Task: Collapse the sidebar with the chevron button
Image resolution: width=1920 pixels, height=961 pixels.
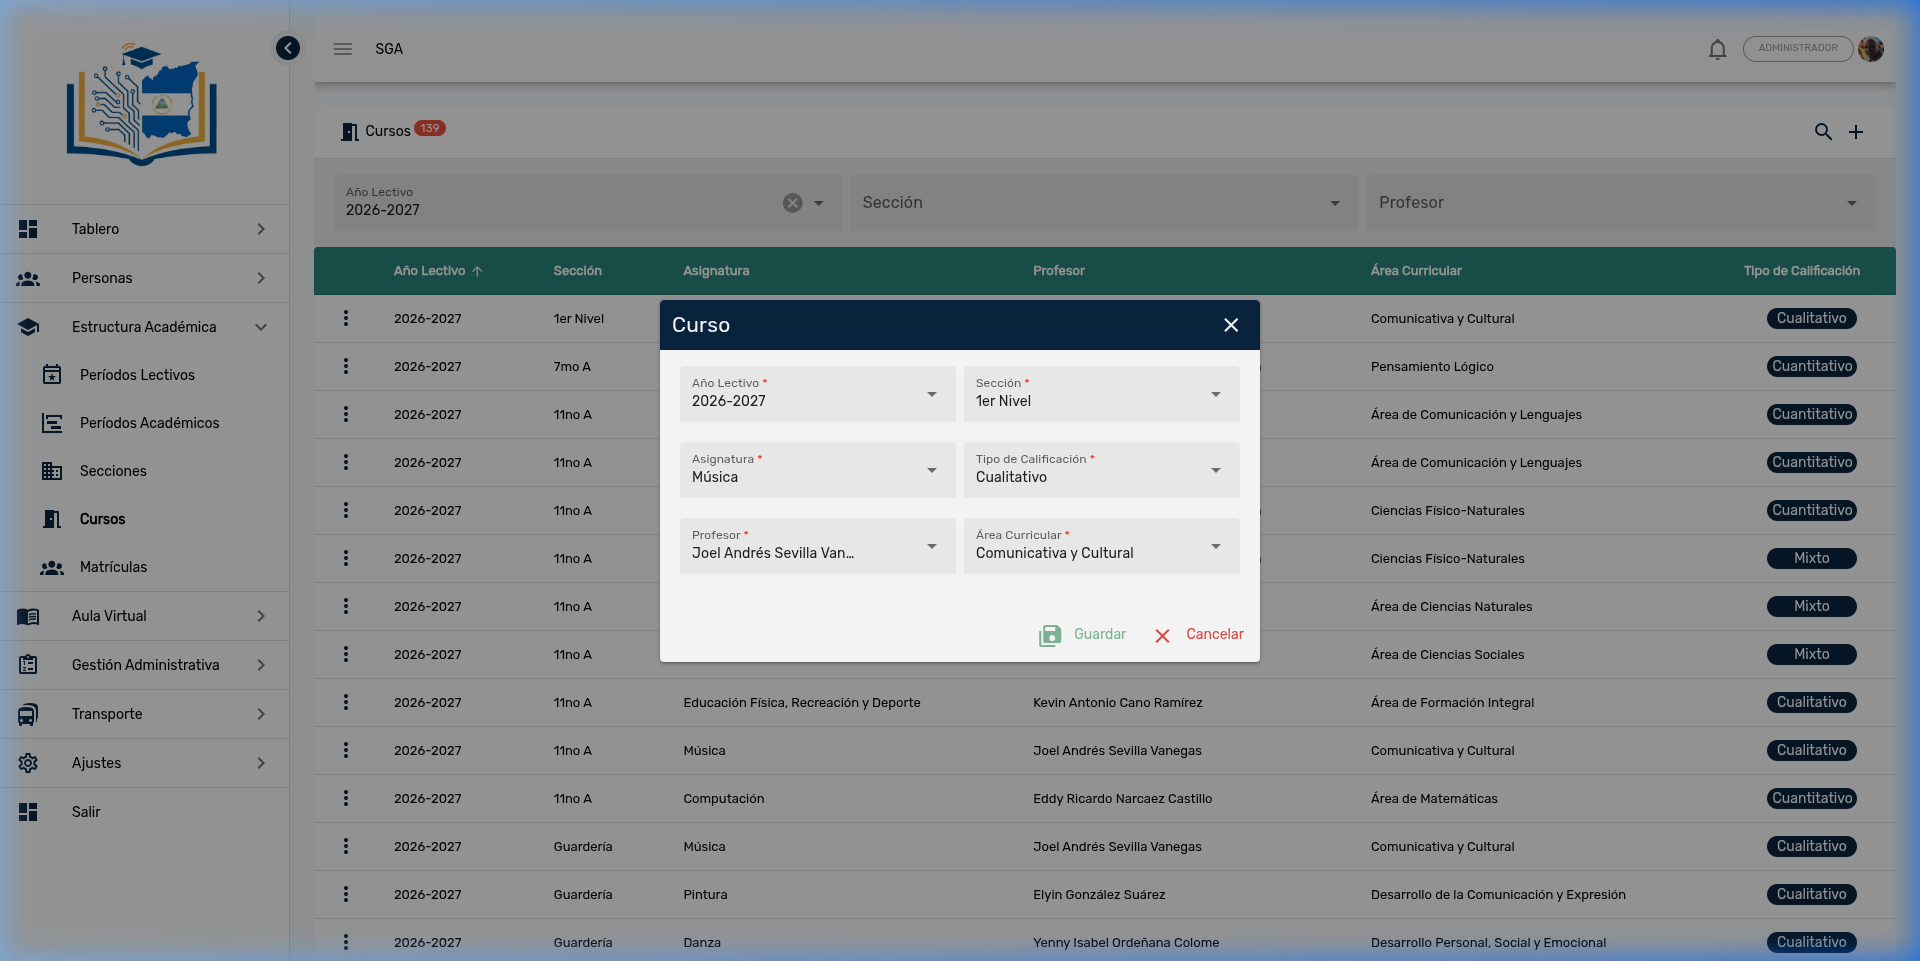Action: (288, 48)
